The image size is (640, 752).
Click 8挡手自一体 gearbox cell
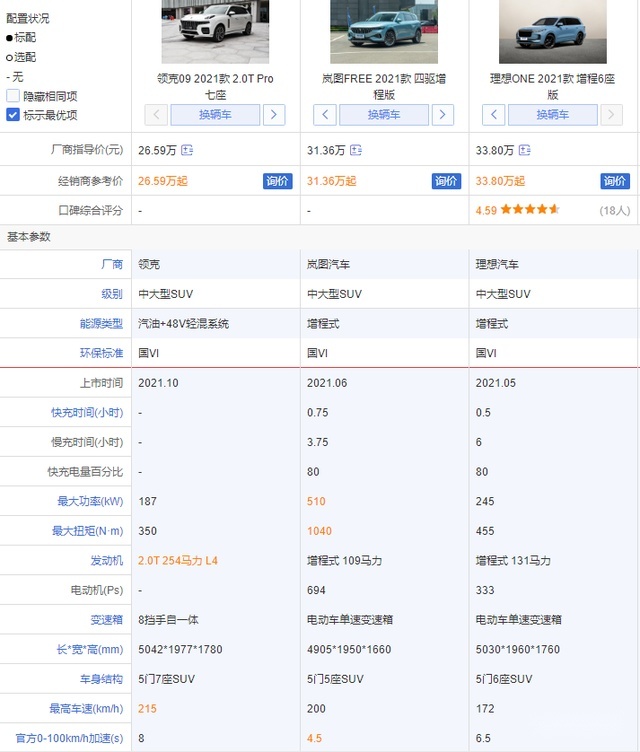click(x=168, y=620)
